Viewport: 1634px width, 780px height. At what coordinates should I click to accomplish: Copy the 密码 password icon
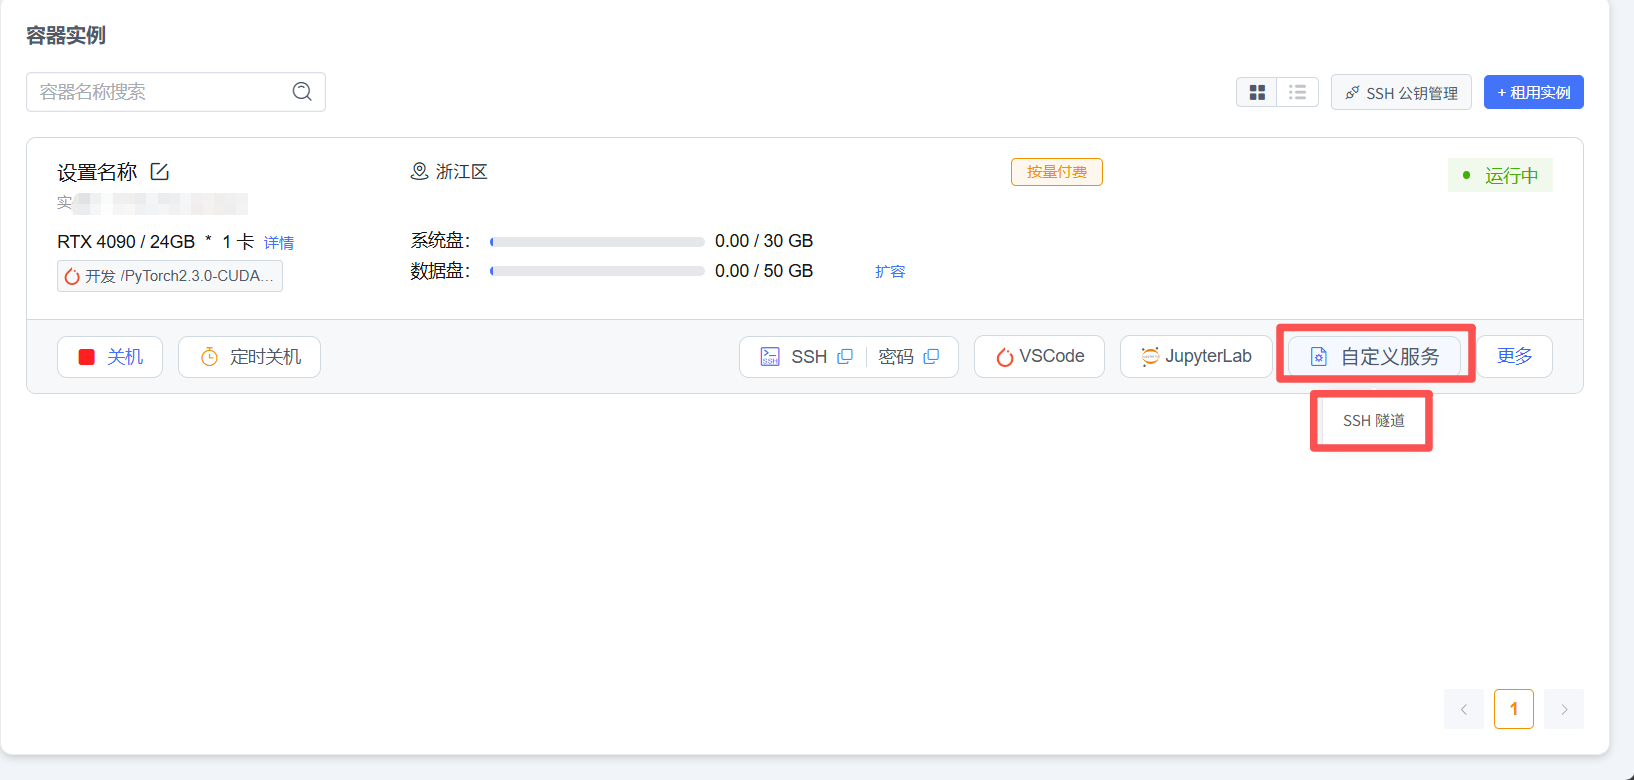(x=931, y=357)
